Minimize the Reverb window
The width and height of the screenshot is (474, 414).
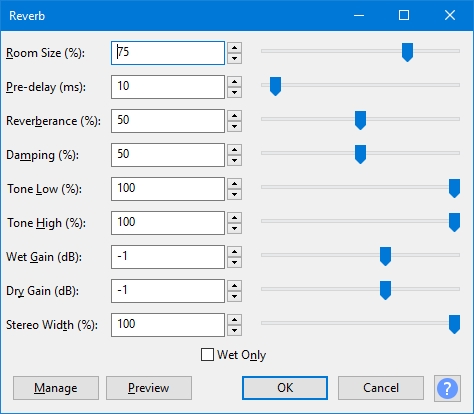pyautogui.click(x=359, y=15)
